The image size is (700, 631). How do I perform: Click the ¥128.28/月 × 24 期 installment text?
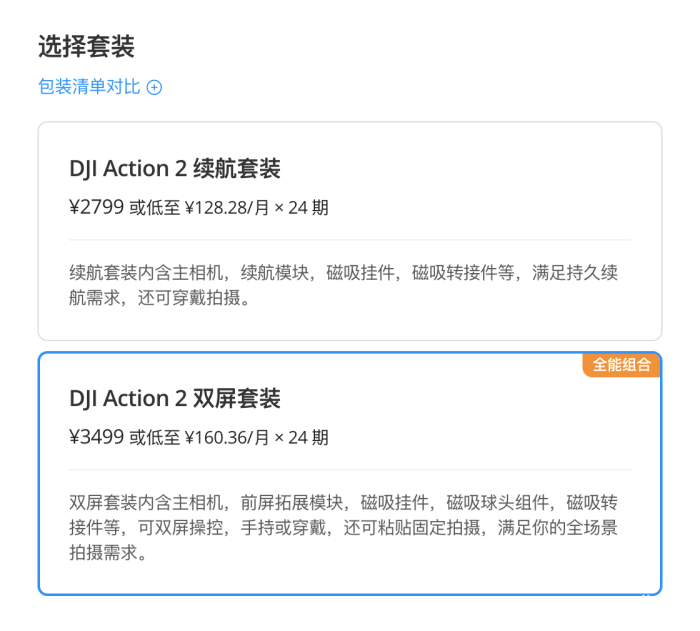pos(257,208)
